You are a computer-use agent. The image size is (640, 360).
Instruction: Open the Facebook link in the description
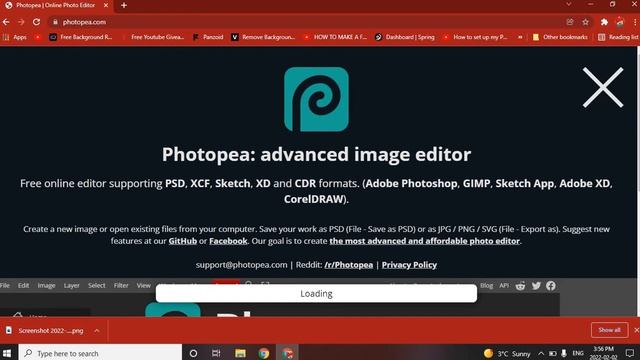click(228, 241)
